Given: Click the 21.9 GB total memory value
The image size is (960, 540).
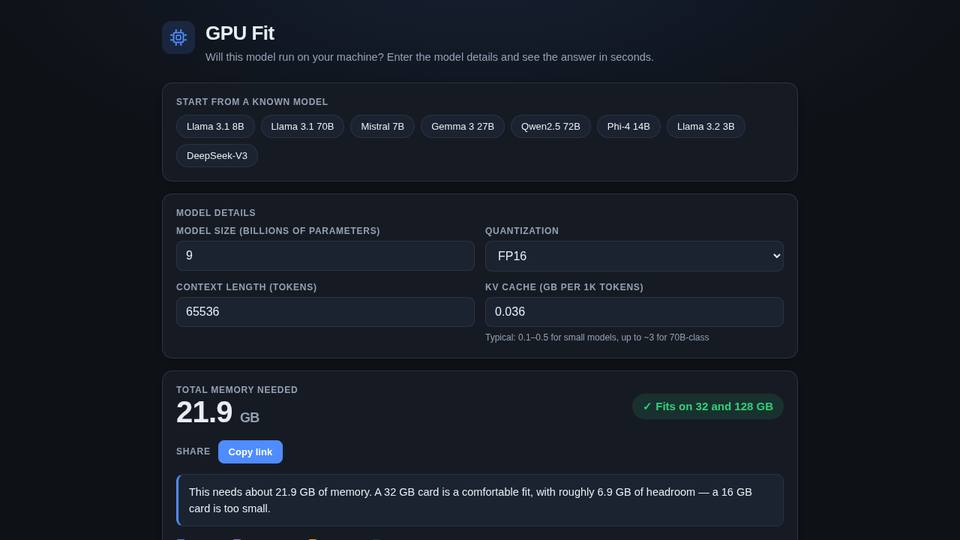Looking at the screenshot, I should coord(218,413).
